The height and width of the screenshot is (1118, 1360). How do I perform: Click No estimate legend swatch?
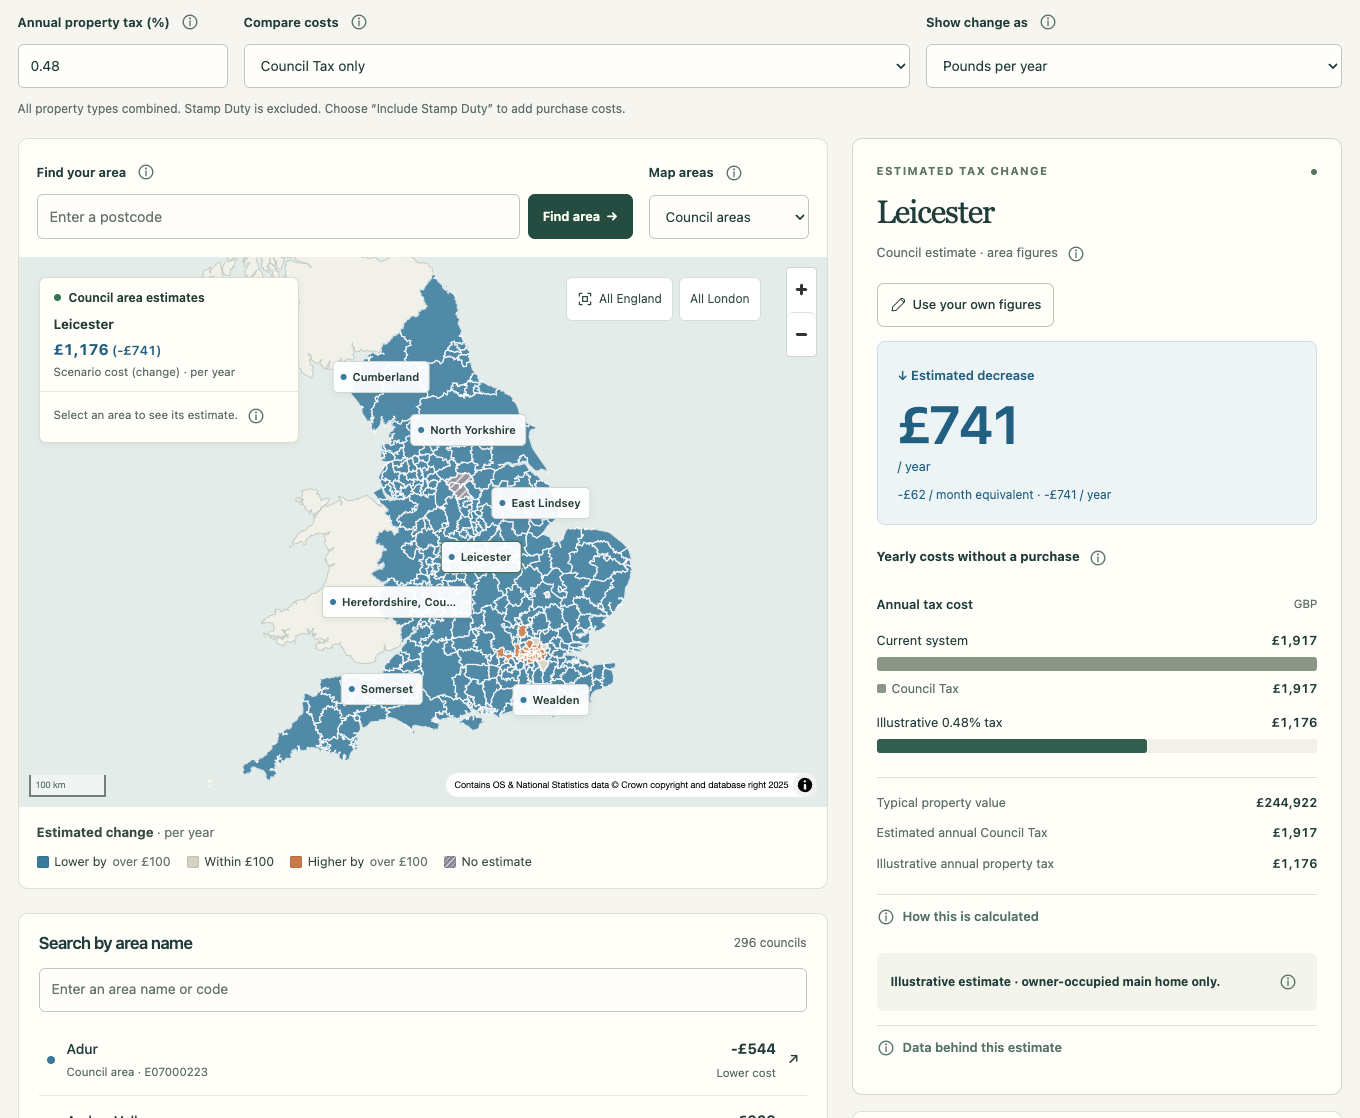450,862
